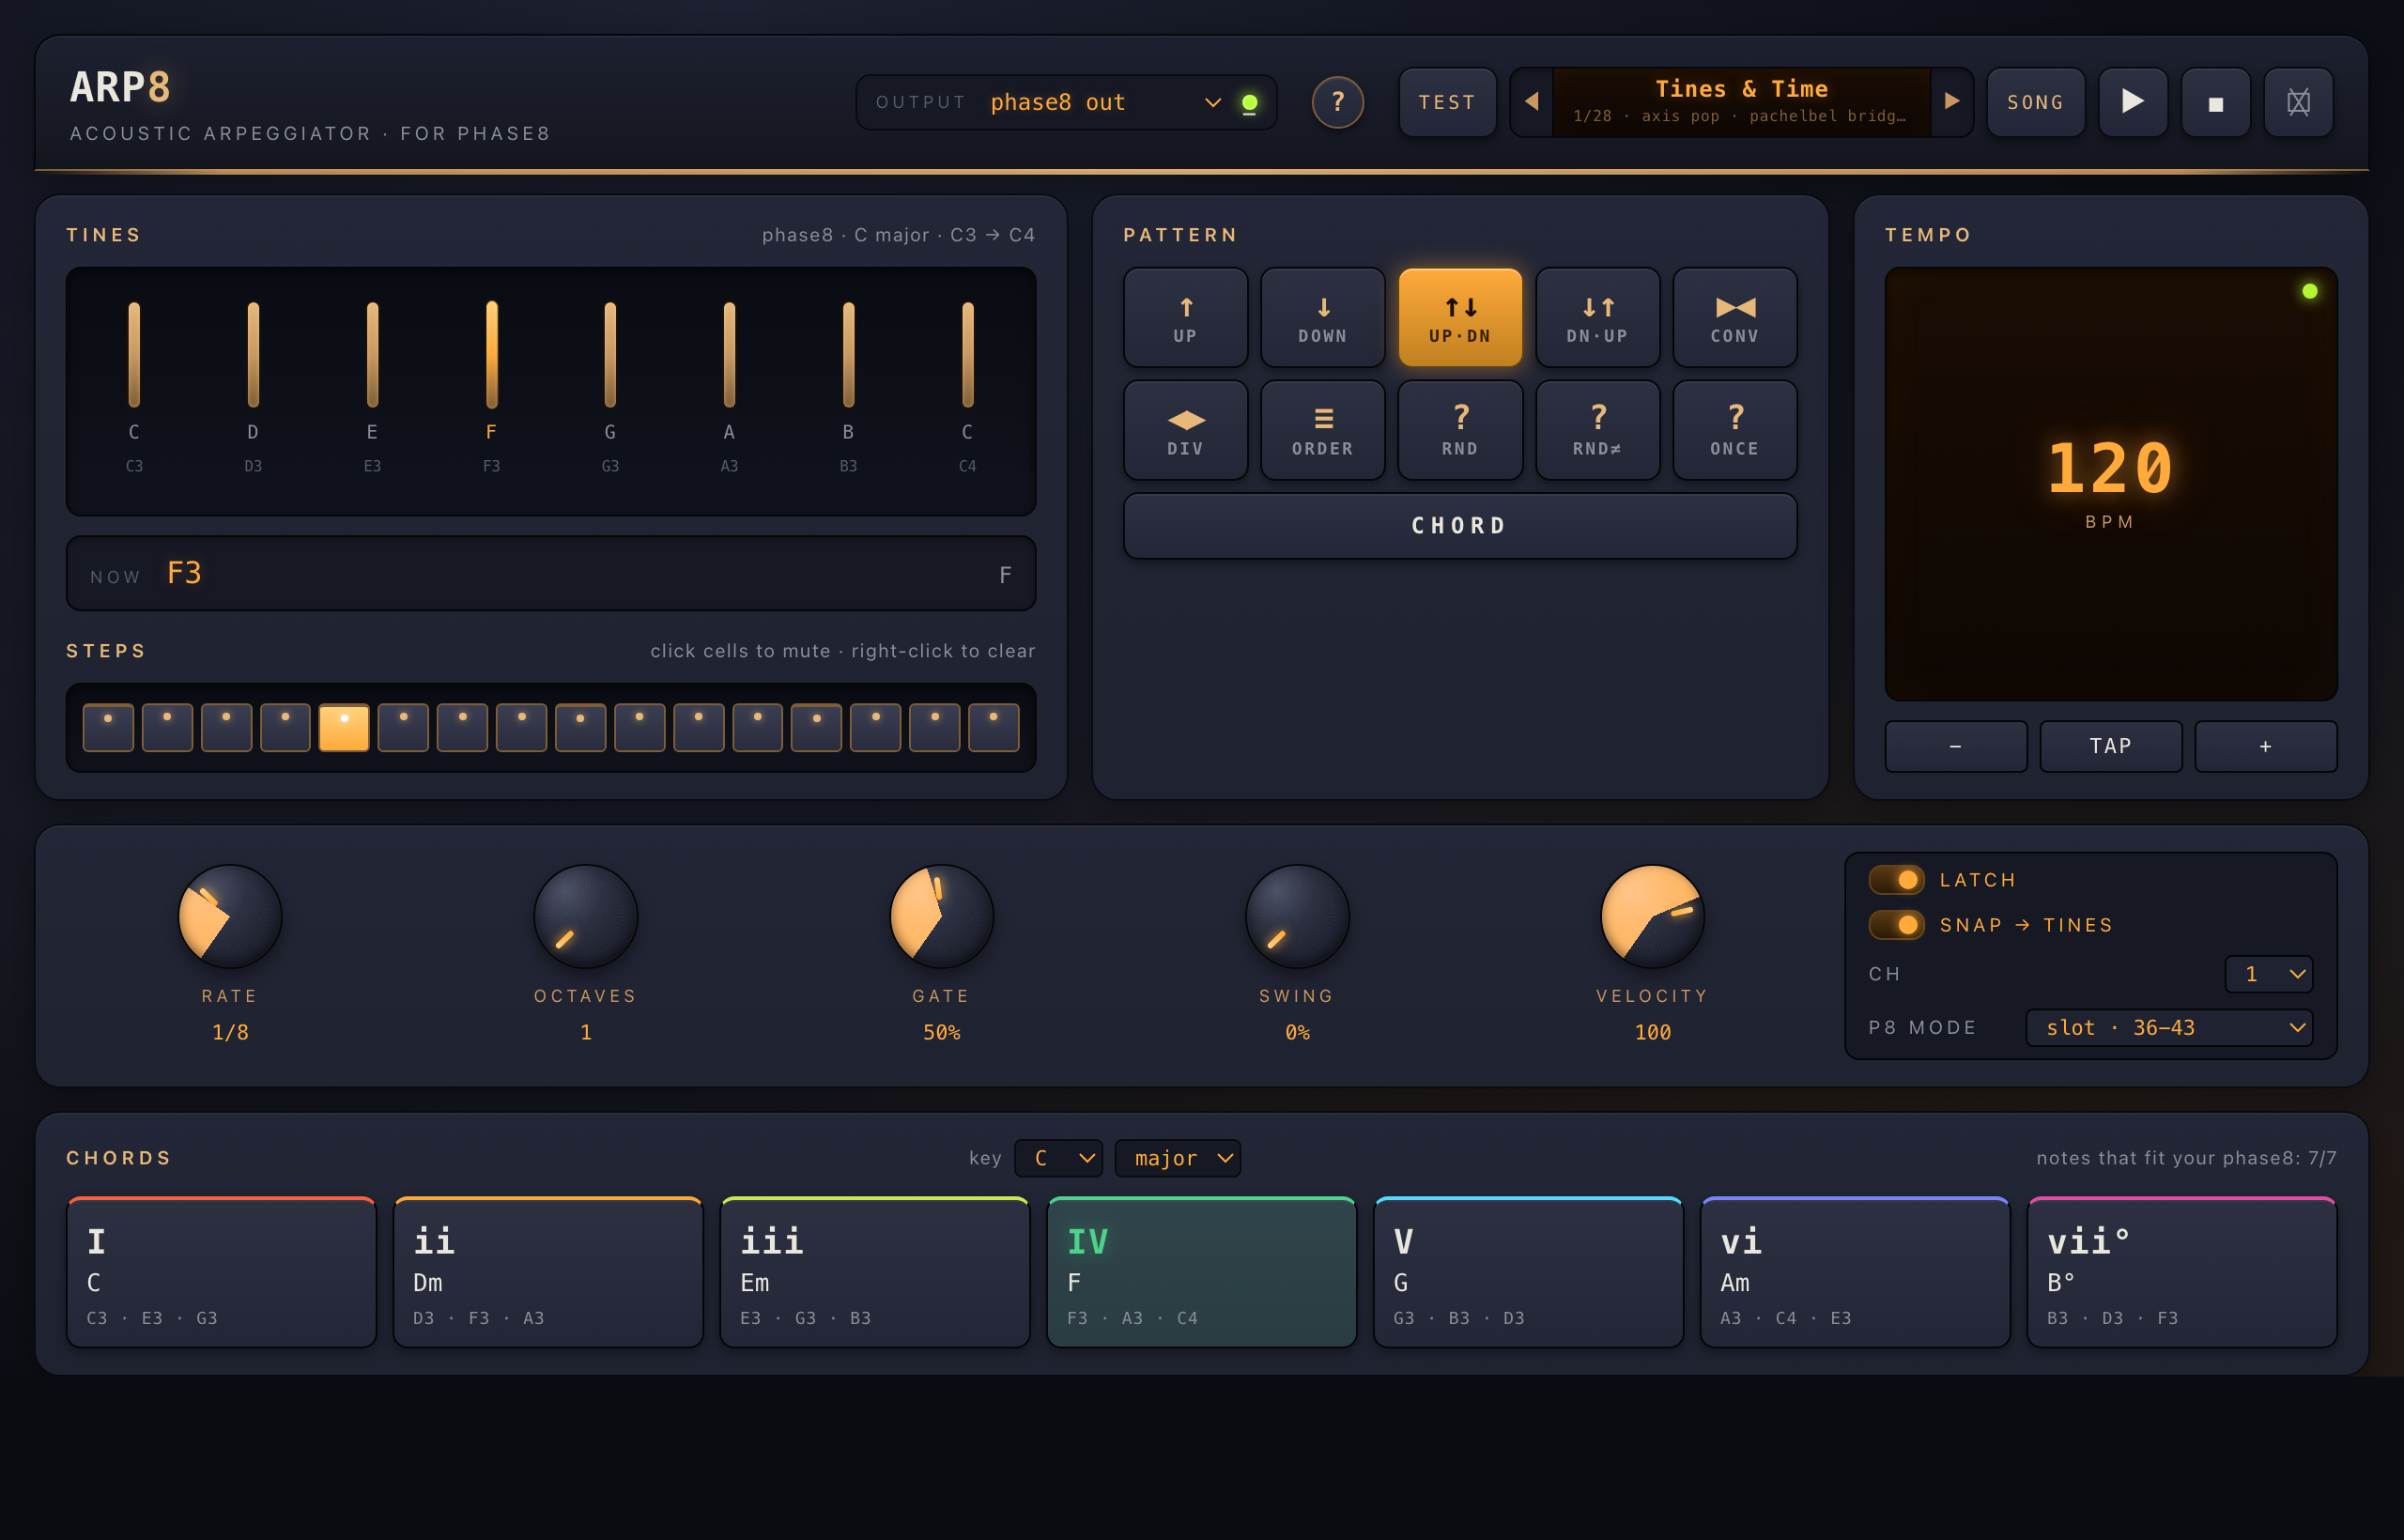Select the UP arpeggio pattern

[x=1185, y=318]
